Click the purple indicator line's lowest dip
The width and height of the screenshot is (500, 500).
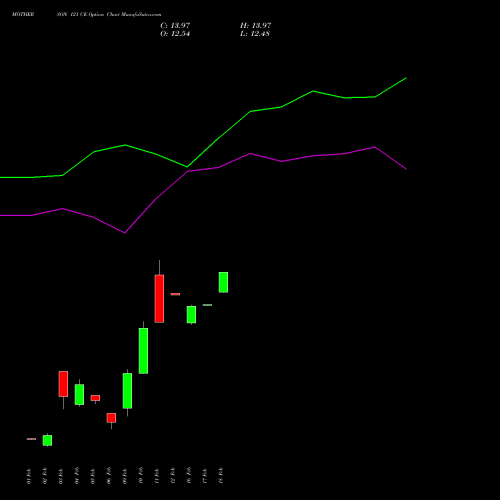coord(125,233)
